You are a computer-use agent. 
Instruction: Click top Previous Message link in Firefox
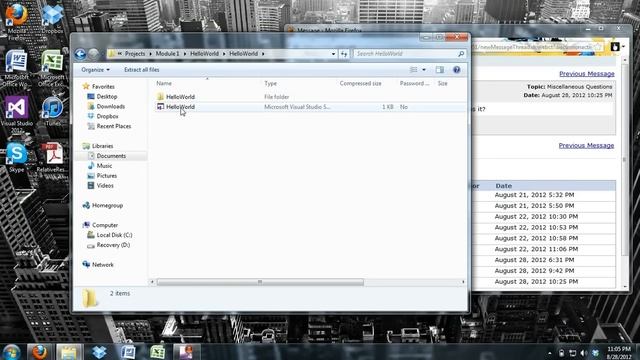click(587, 74)
